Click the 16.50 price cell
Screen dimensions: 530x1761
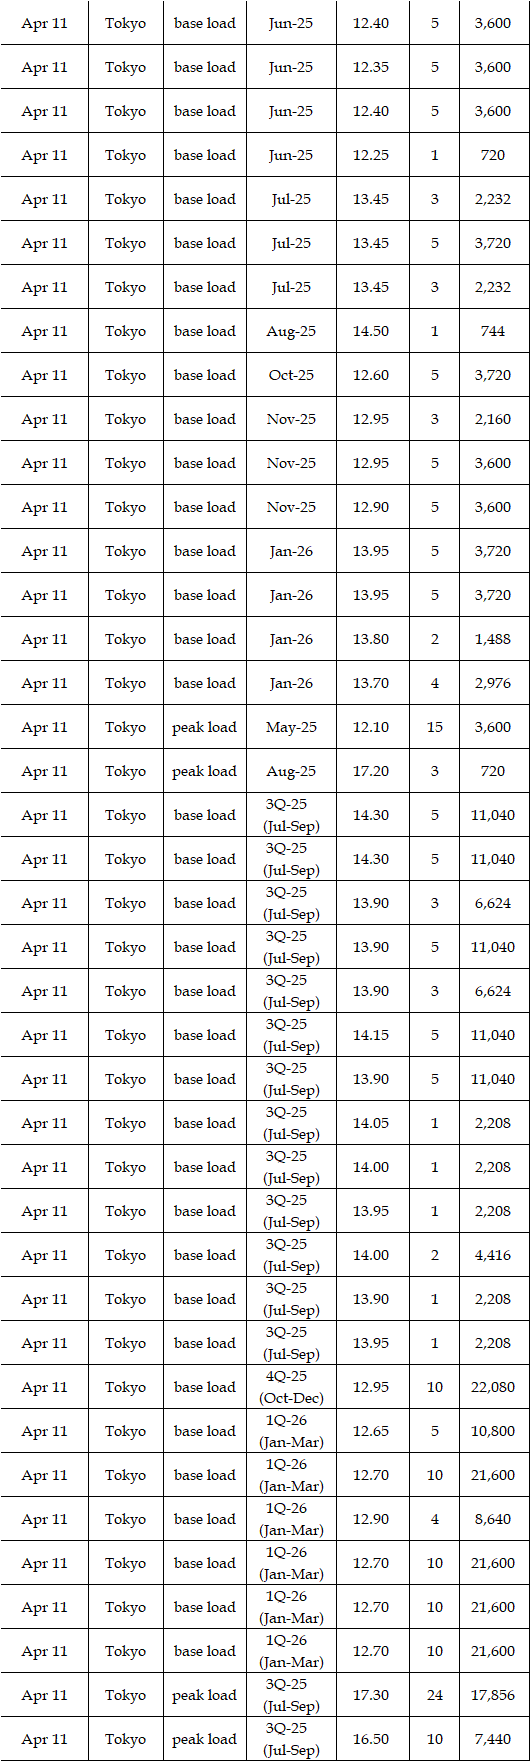[x=370, y=1739]
